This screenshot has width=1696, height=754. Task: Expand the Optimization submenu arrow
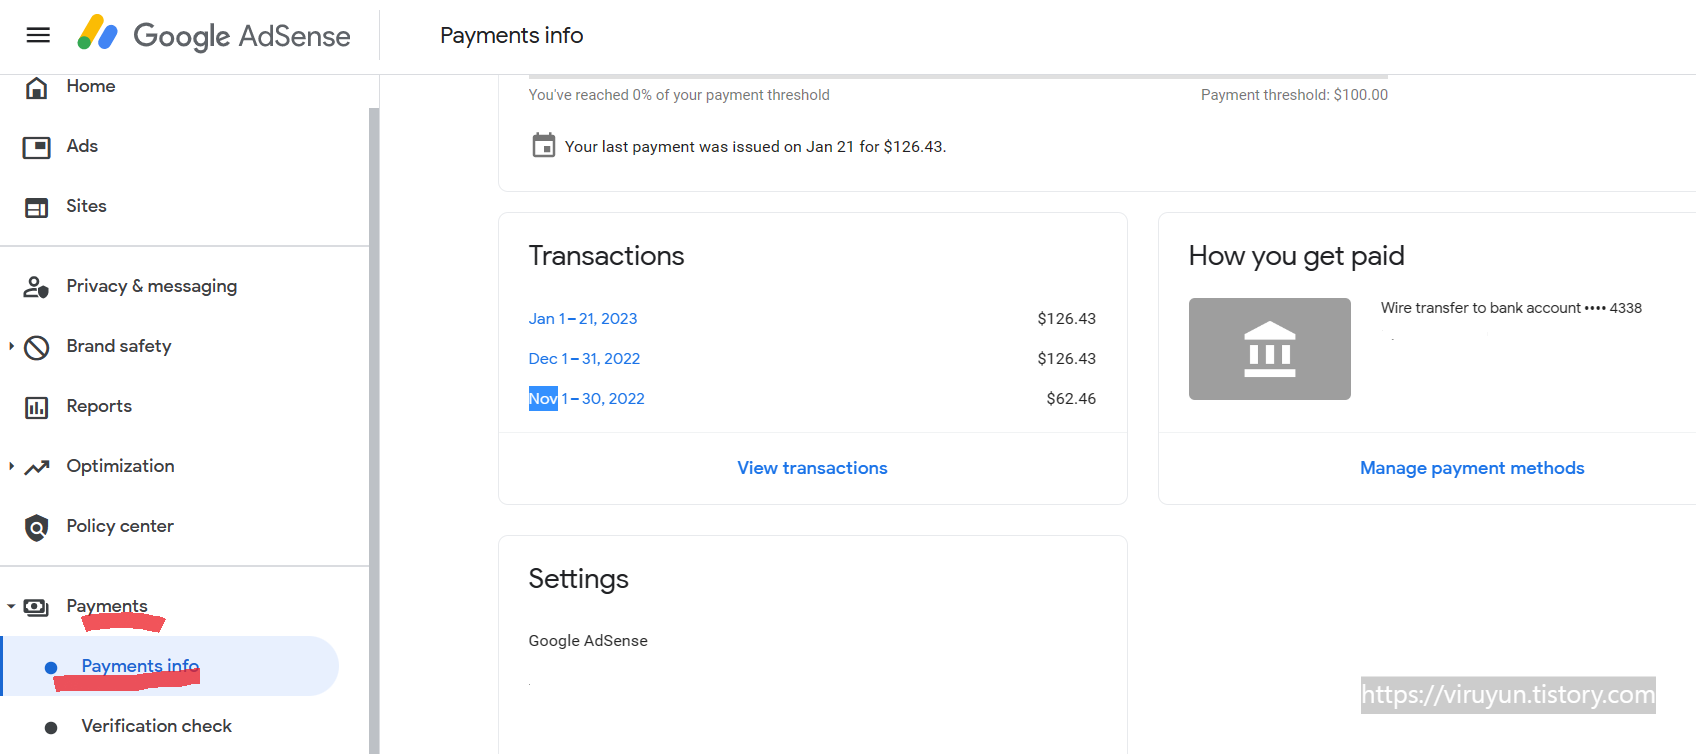(x=11, y=466)
